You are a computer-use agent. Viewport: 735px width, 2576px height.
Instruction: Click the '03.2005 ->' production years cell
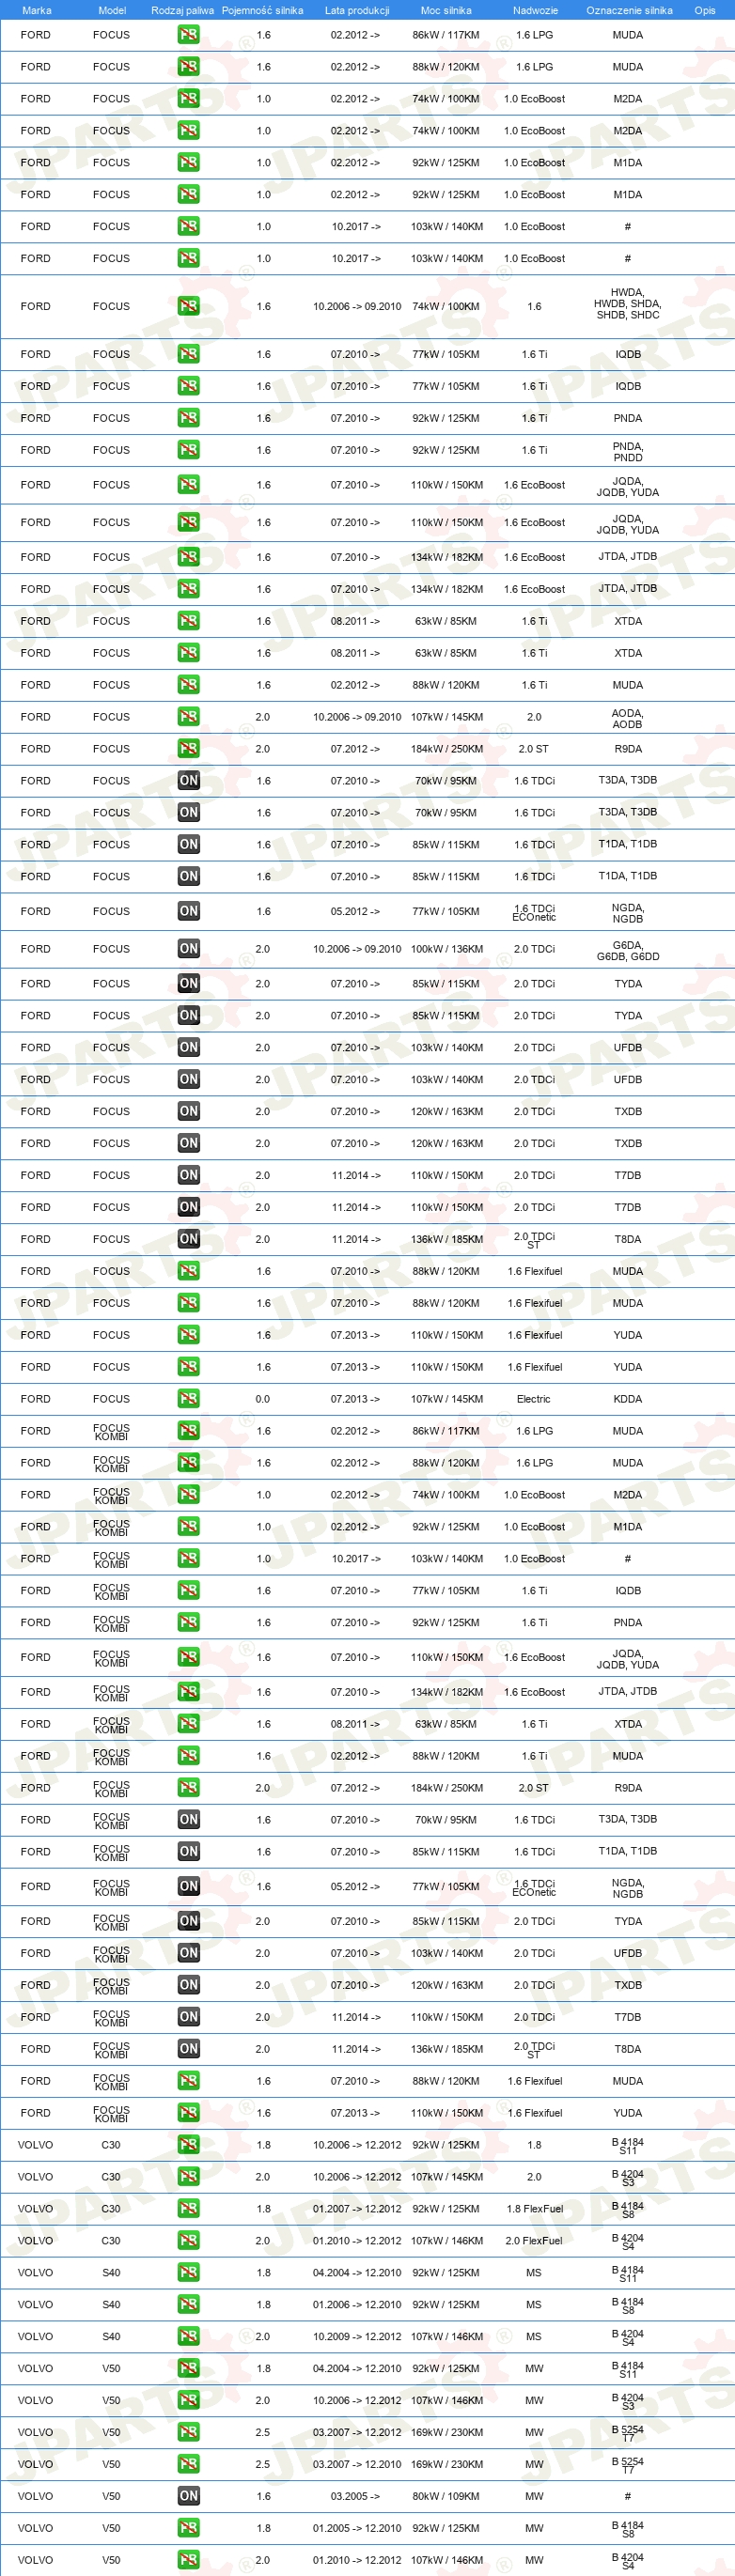point(355,2496)
